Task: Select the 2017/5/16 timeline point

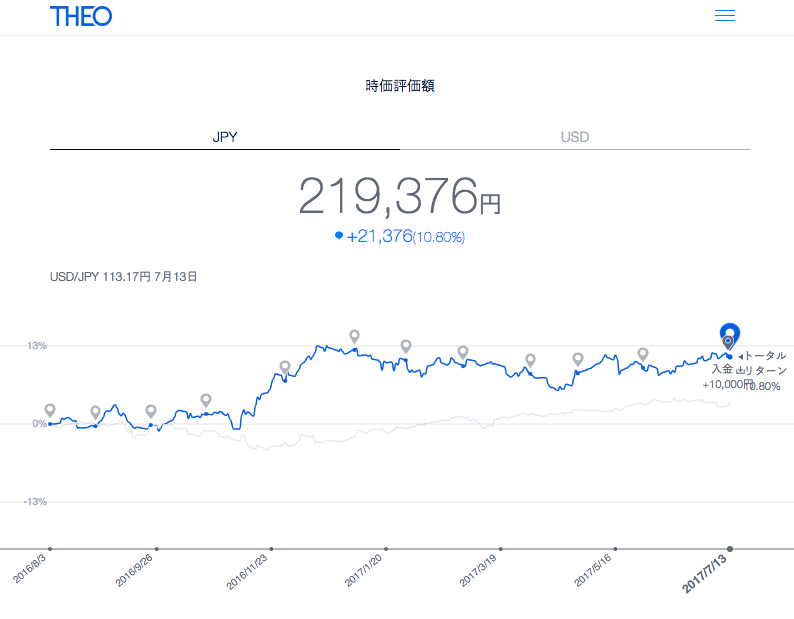Action: (616, 548)
